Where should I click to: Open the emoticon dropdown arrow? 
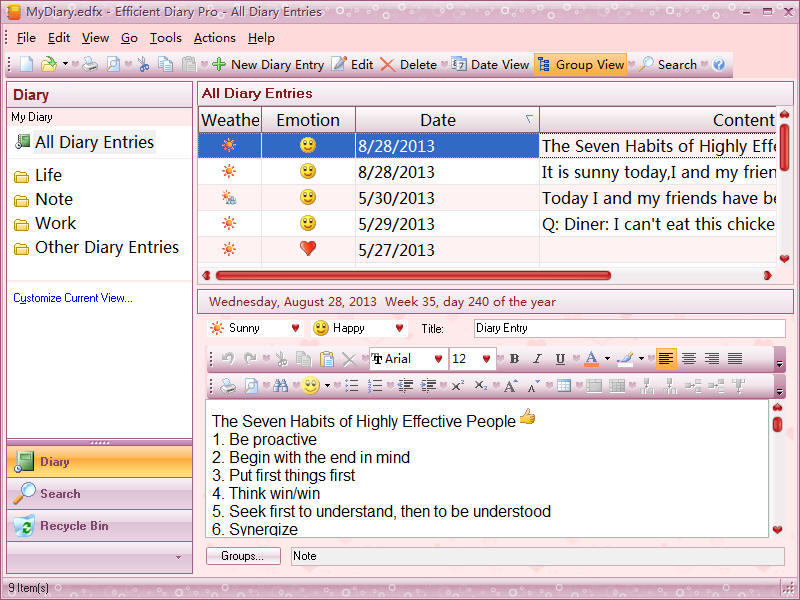tap(328, 386)
